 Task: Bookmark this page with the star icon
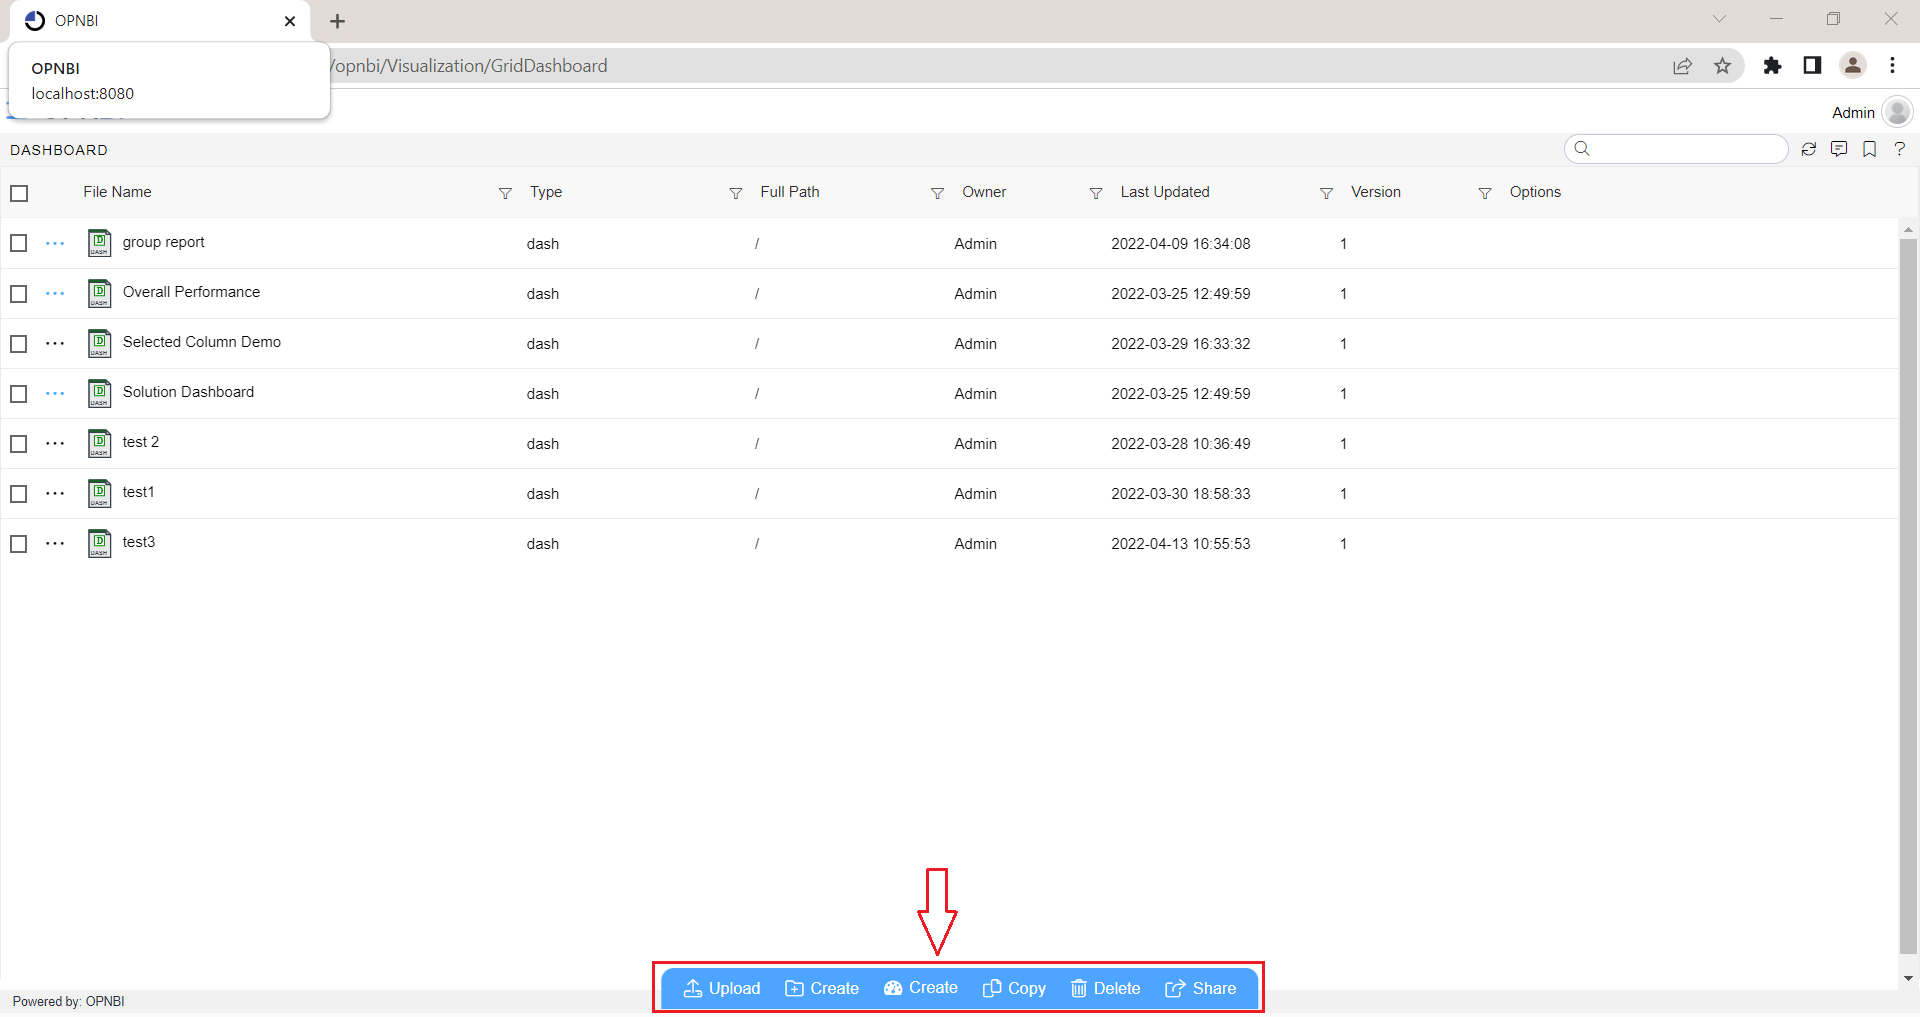click(x=1722, y=66)
